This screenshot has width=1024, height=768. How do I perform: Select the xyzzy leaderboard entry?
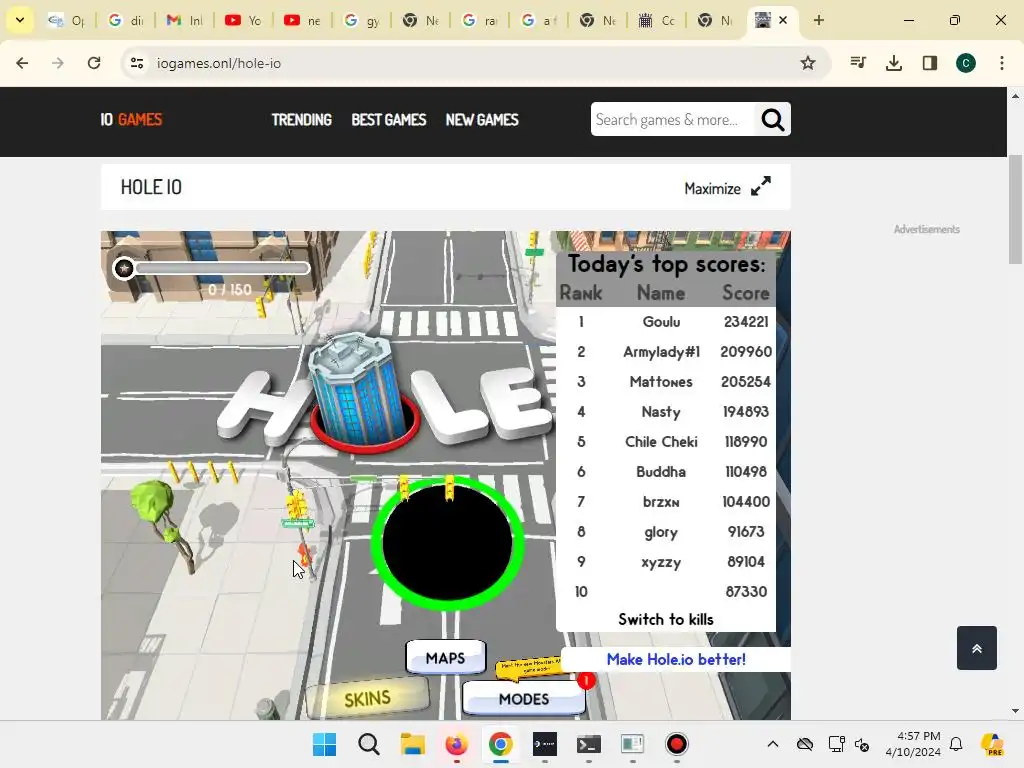coord(665,562)
